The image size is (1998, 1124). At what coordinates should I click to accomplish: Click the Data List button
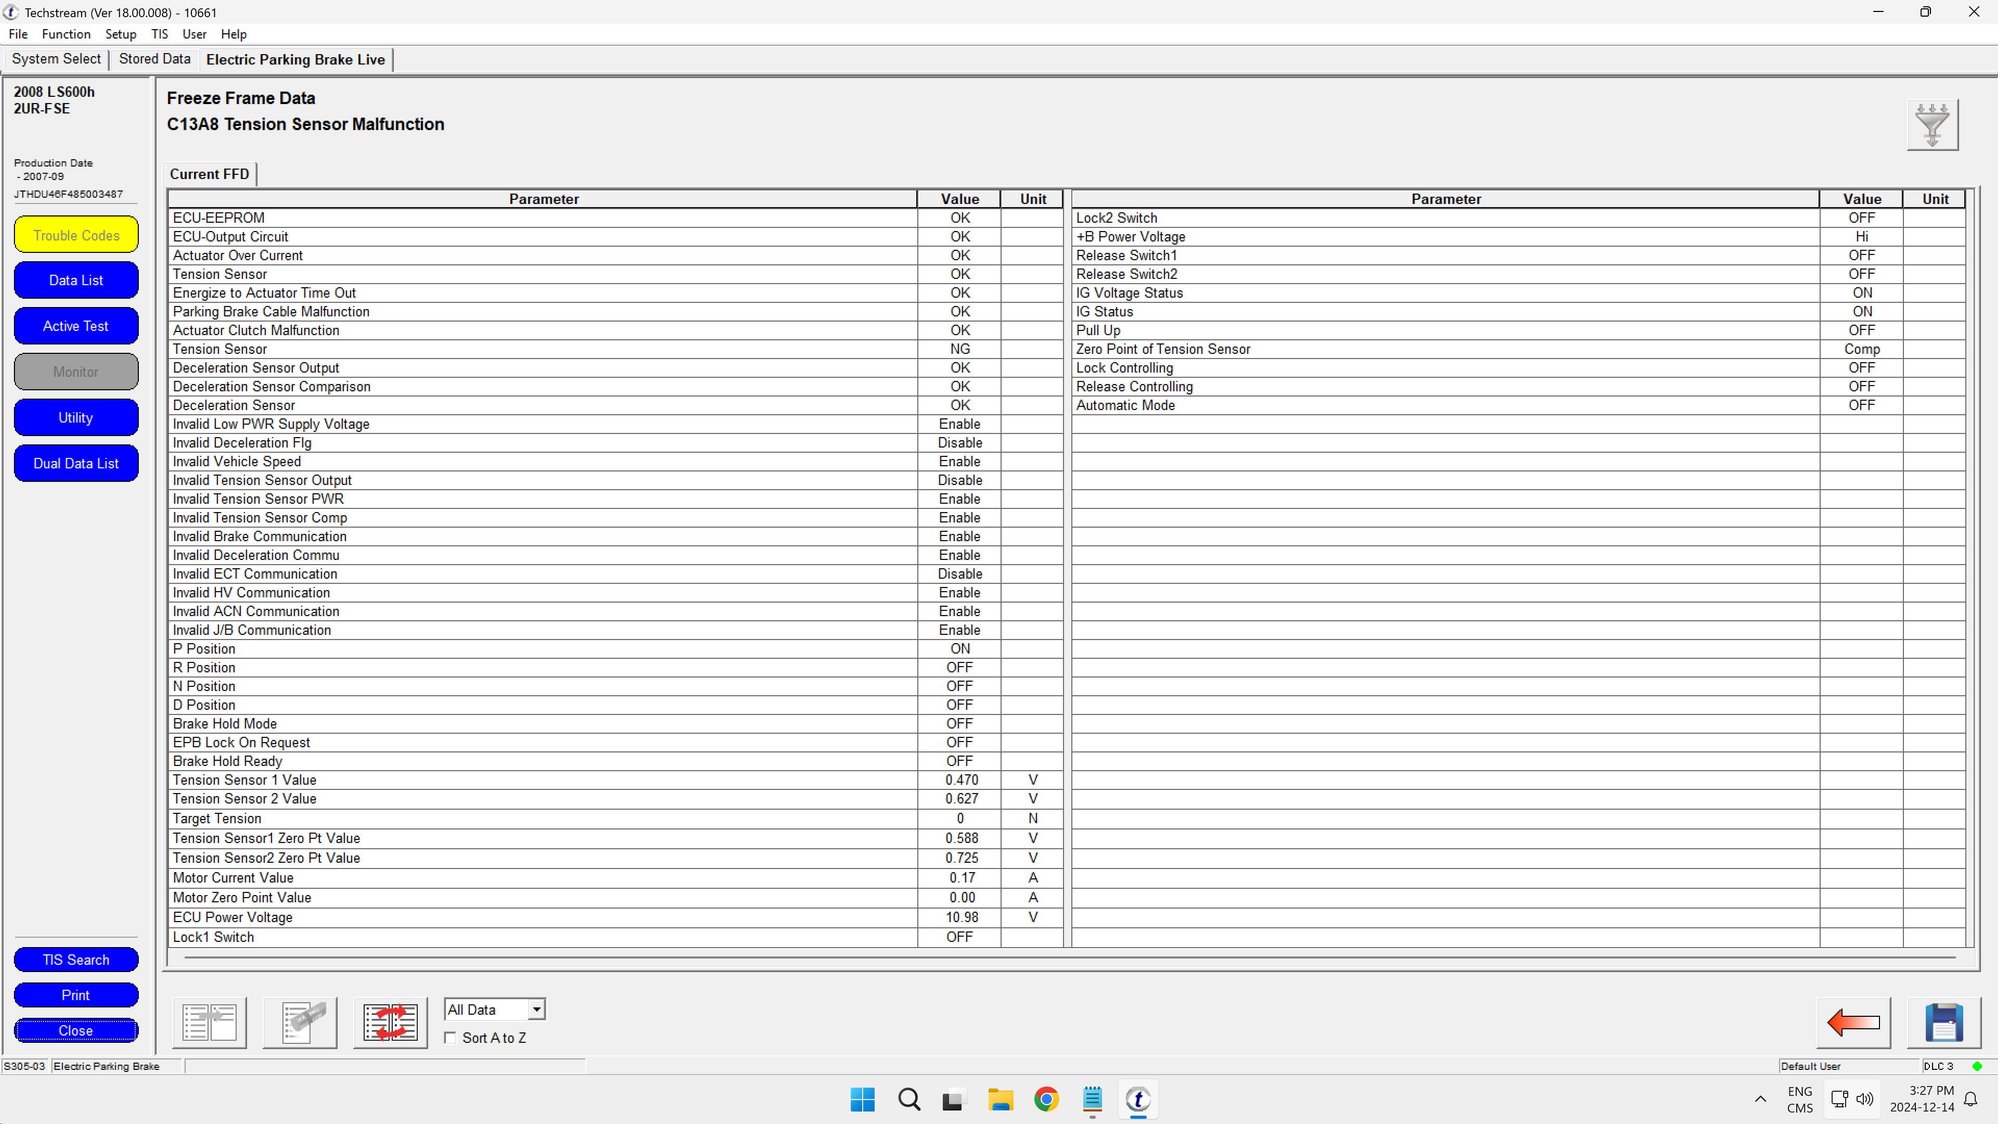click(x=76, y=281)
